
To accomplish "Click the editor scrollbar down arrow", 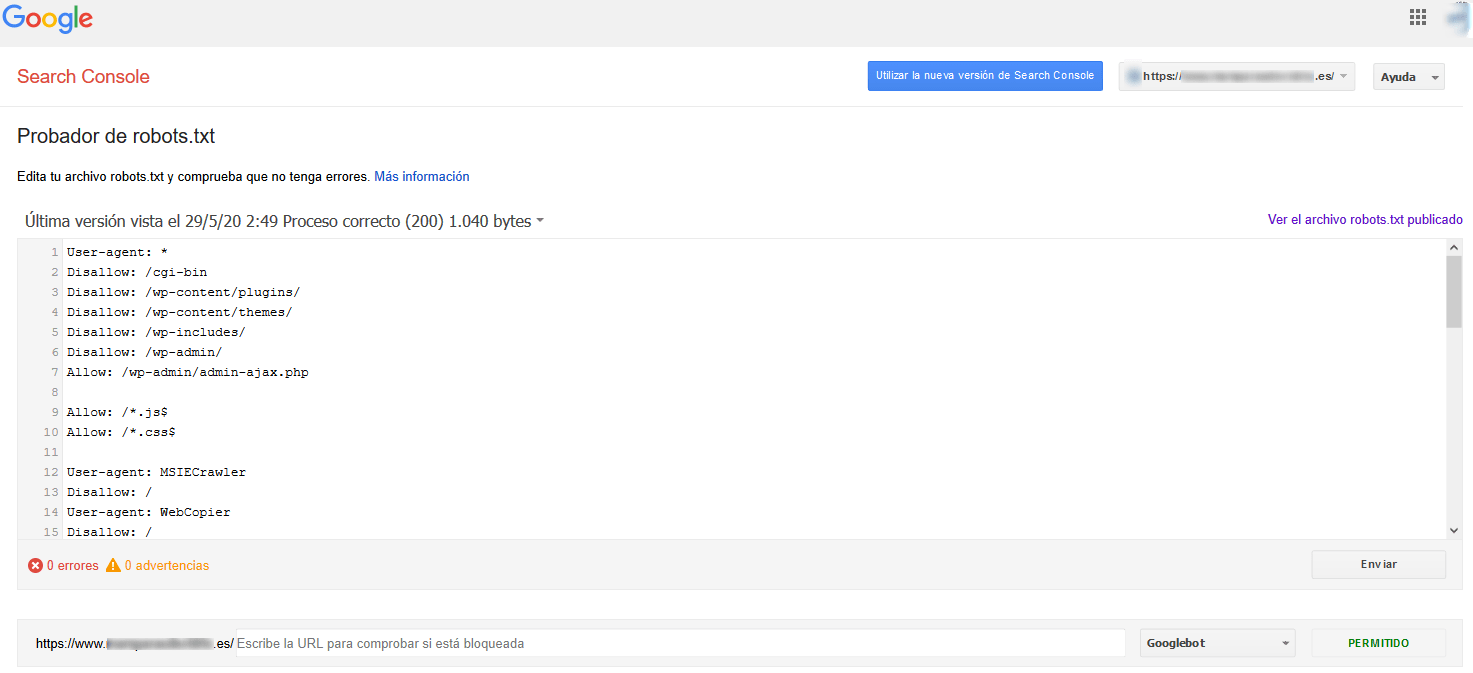I will (1454, 531).
